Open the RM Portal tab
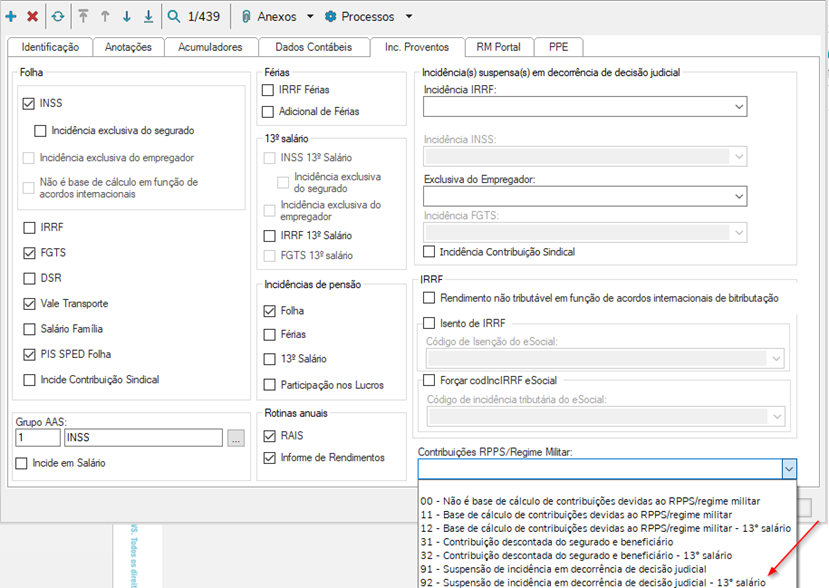The height and width of the screenshot is (588, 829). tap(498, 47)
